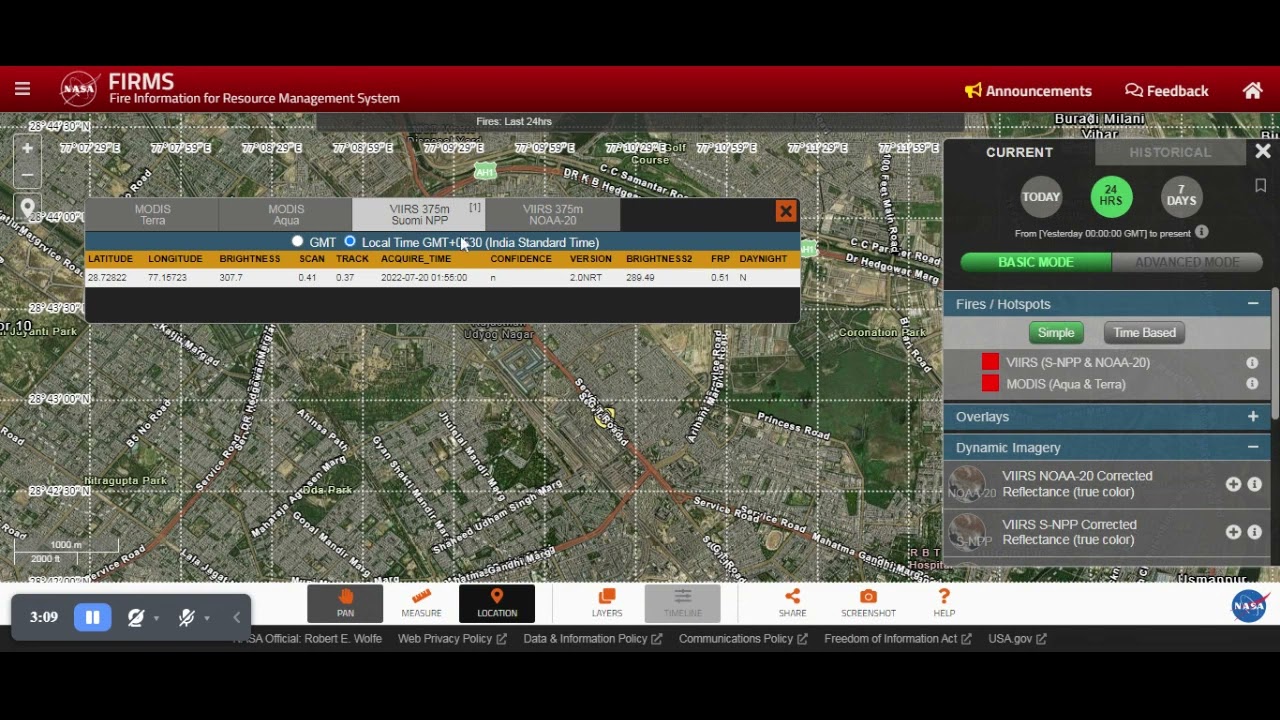
Task: Click acquire time 2022-07-20 01:56:00
Action: [424, 278]
